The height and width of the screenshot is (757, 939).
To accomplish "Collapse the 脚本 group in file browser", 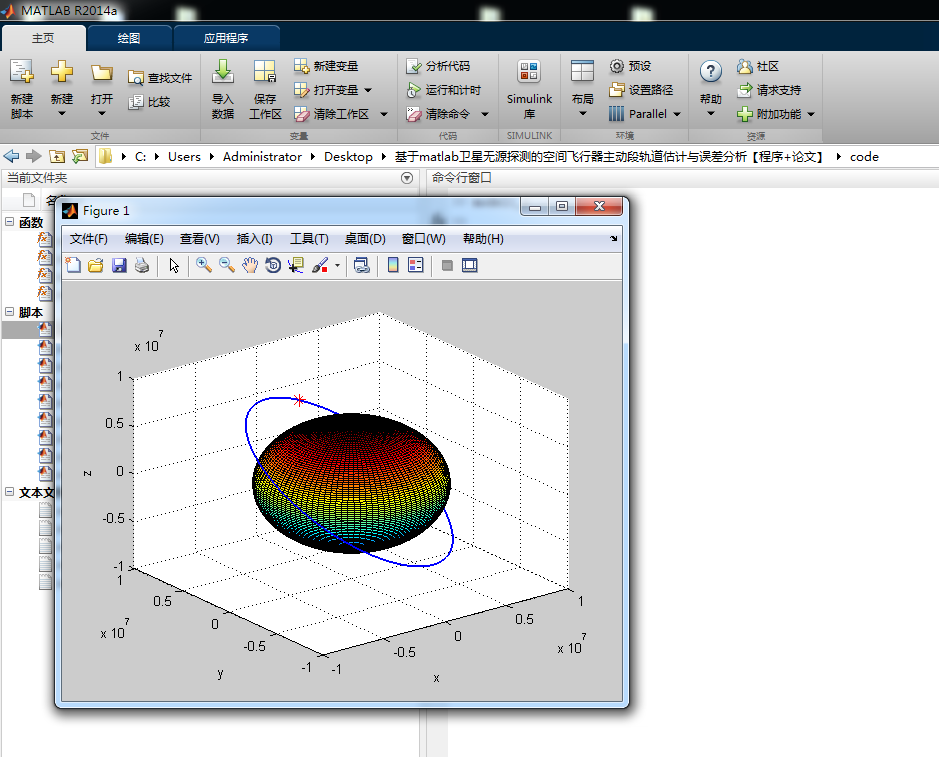I will coord(10,311).
